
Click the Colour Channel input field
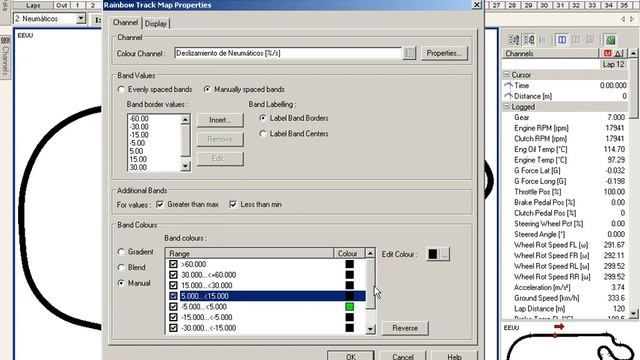pyautogui.click(x=288, y=53)
